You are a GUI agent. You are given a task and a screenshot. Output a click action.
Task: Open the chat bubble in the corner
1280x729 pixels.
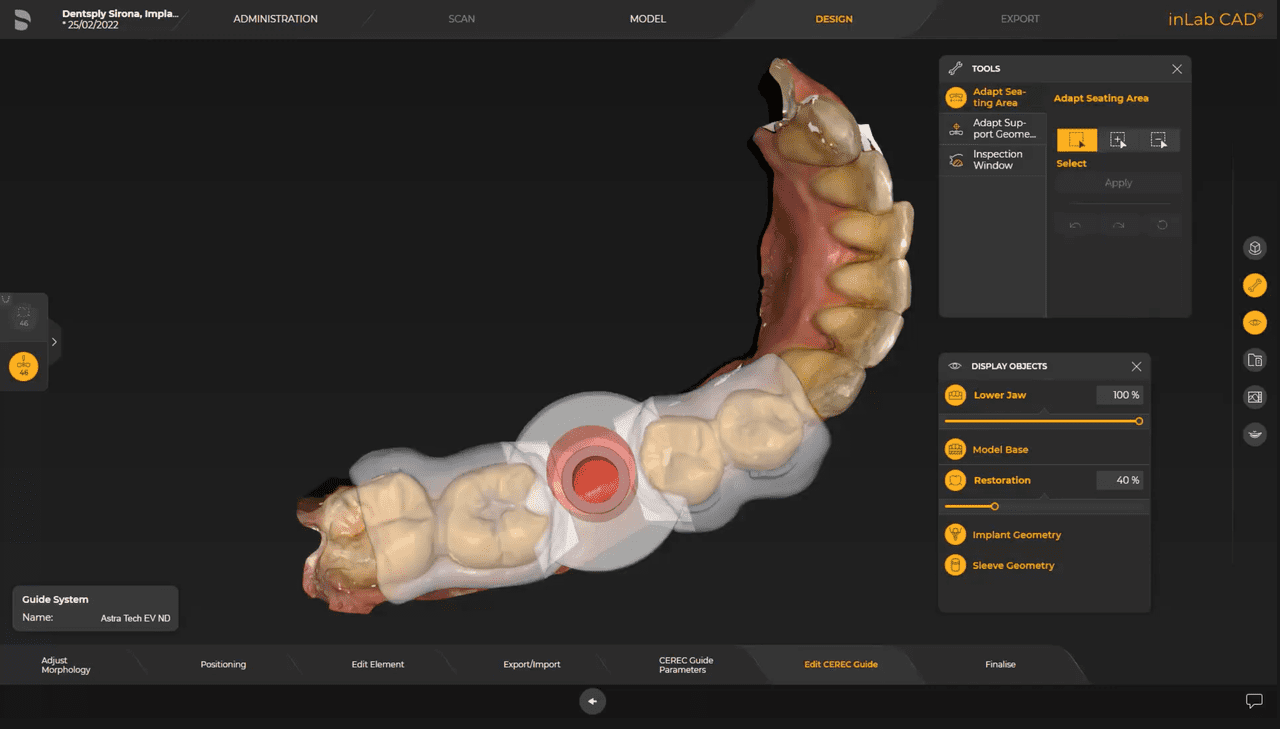1254,701
